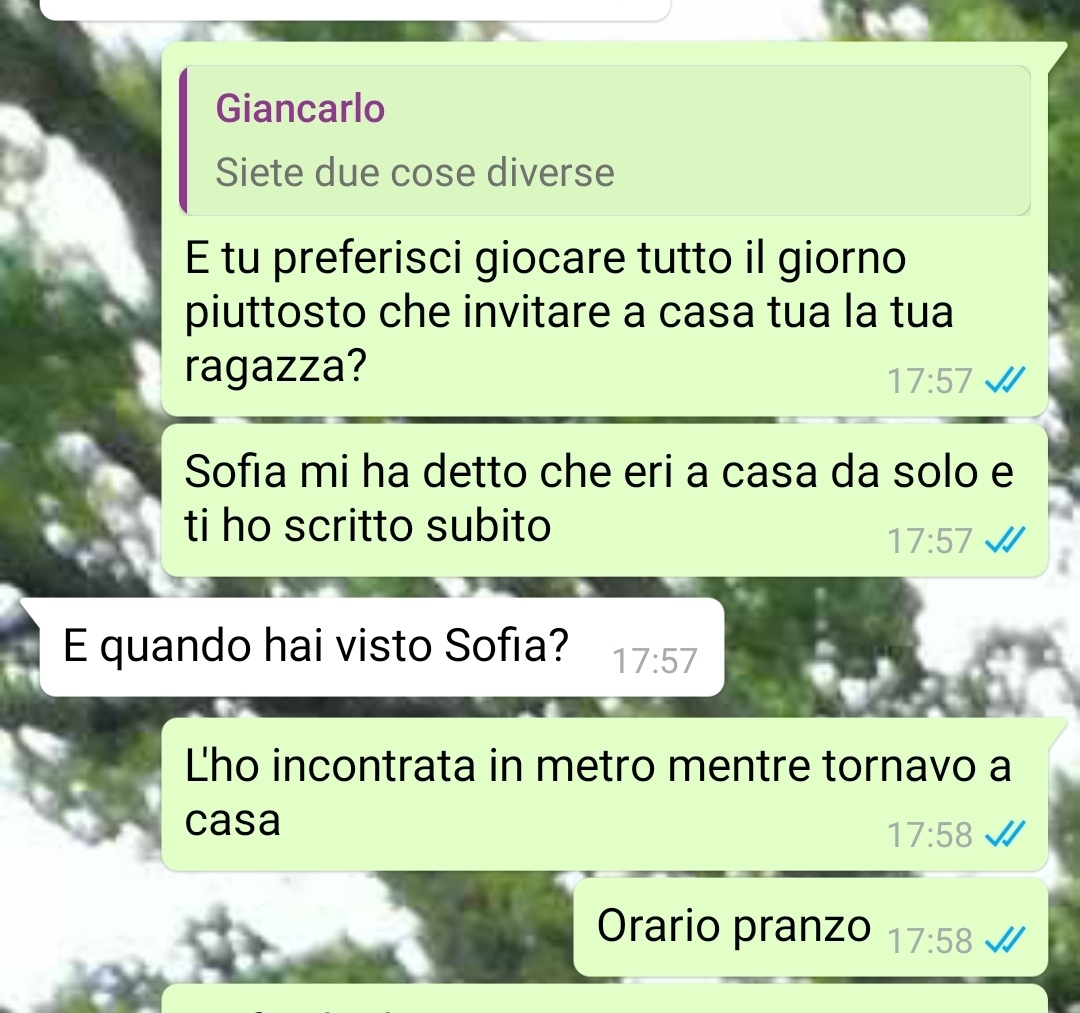Image resolution: width=1080 pixels, height=1013 pixels.
Task: Tap the purple quote bar
Action: tap(183, 140)
